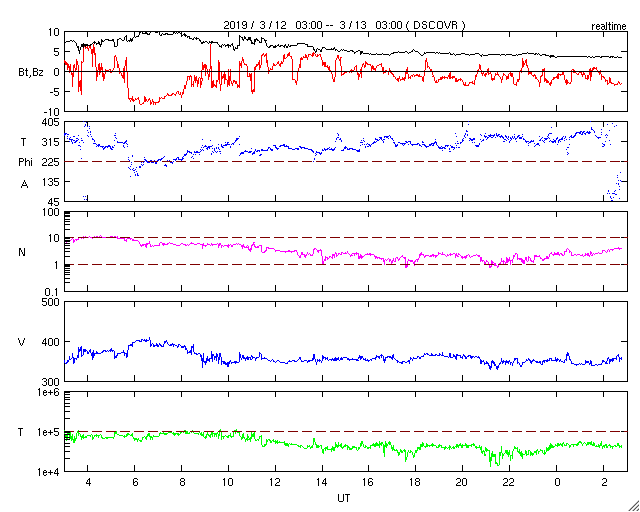Click the '1e+4' temperature tick
This screenshot has width=640, height=512.
click(x=48, y=472)
